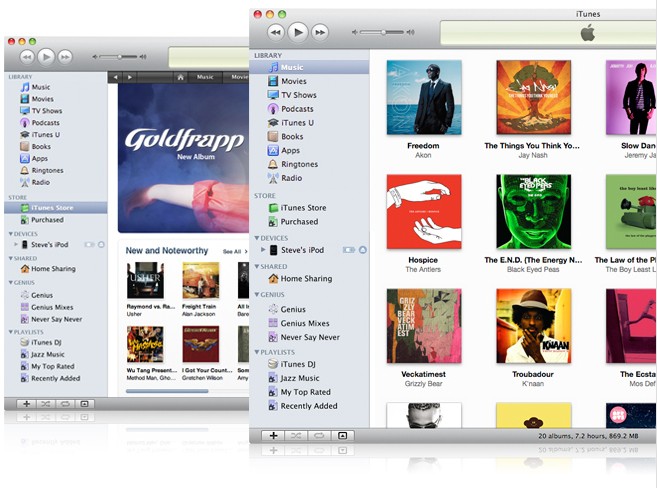Image resolution: width=657 pixels, height=488 pixels.
Task: Open Genius Mixes in front window sidebar
Action: pos(309,323)
